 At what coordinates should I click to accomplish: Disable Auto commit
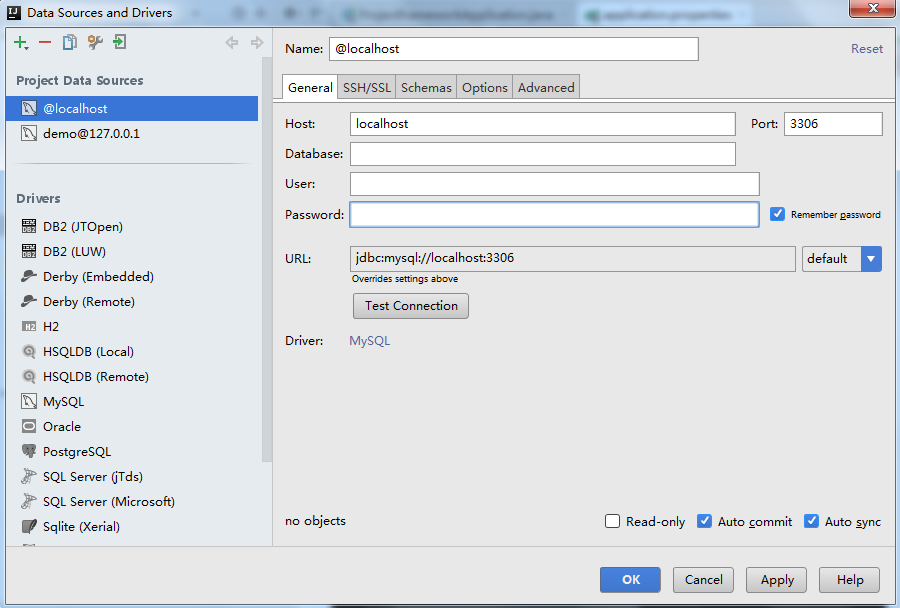[704, 521]
